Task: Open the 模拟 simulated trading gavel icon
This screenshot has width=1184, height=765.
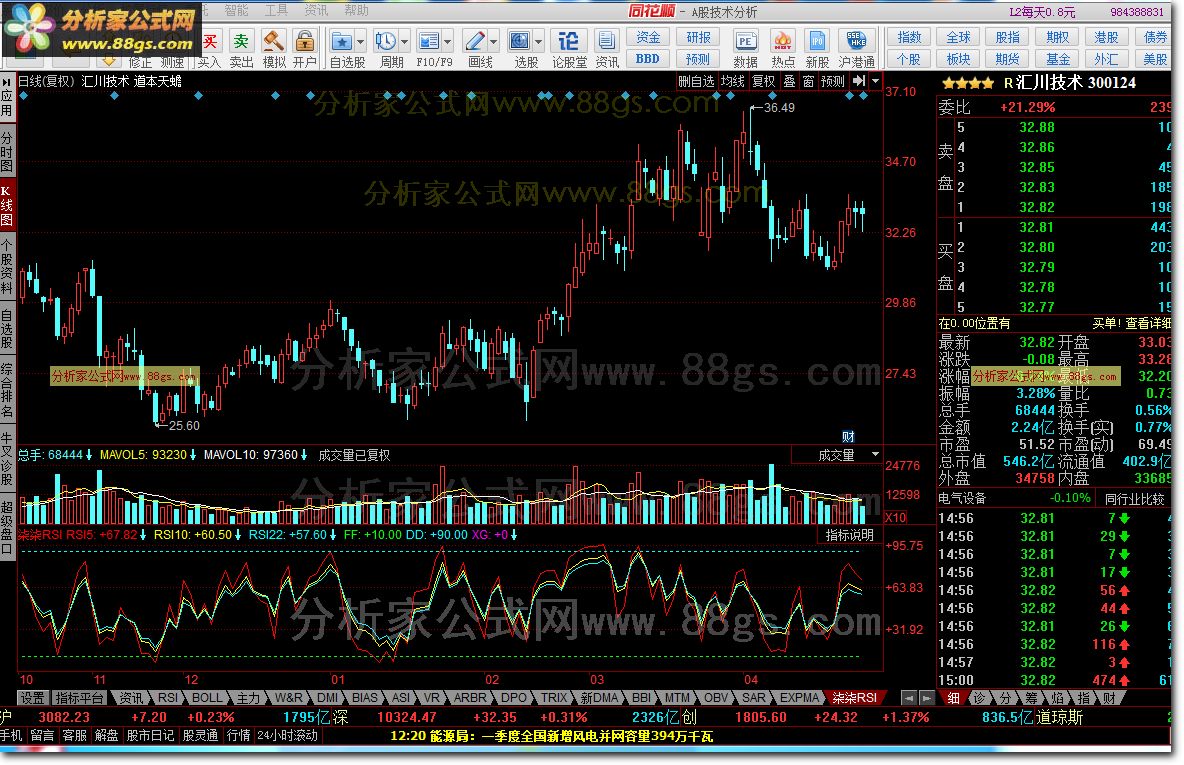Action: pos(273,42)
